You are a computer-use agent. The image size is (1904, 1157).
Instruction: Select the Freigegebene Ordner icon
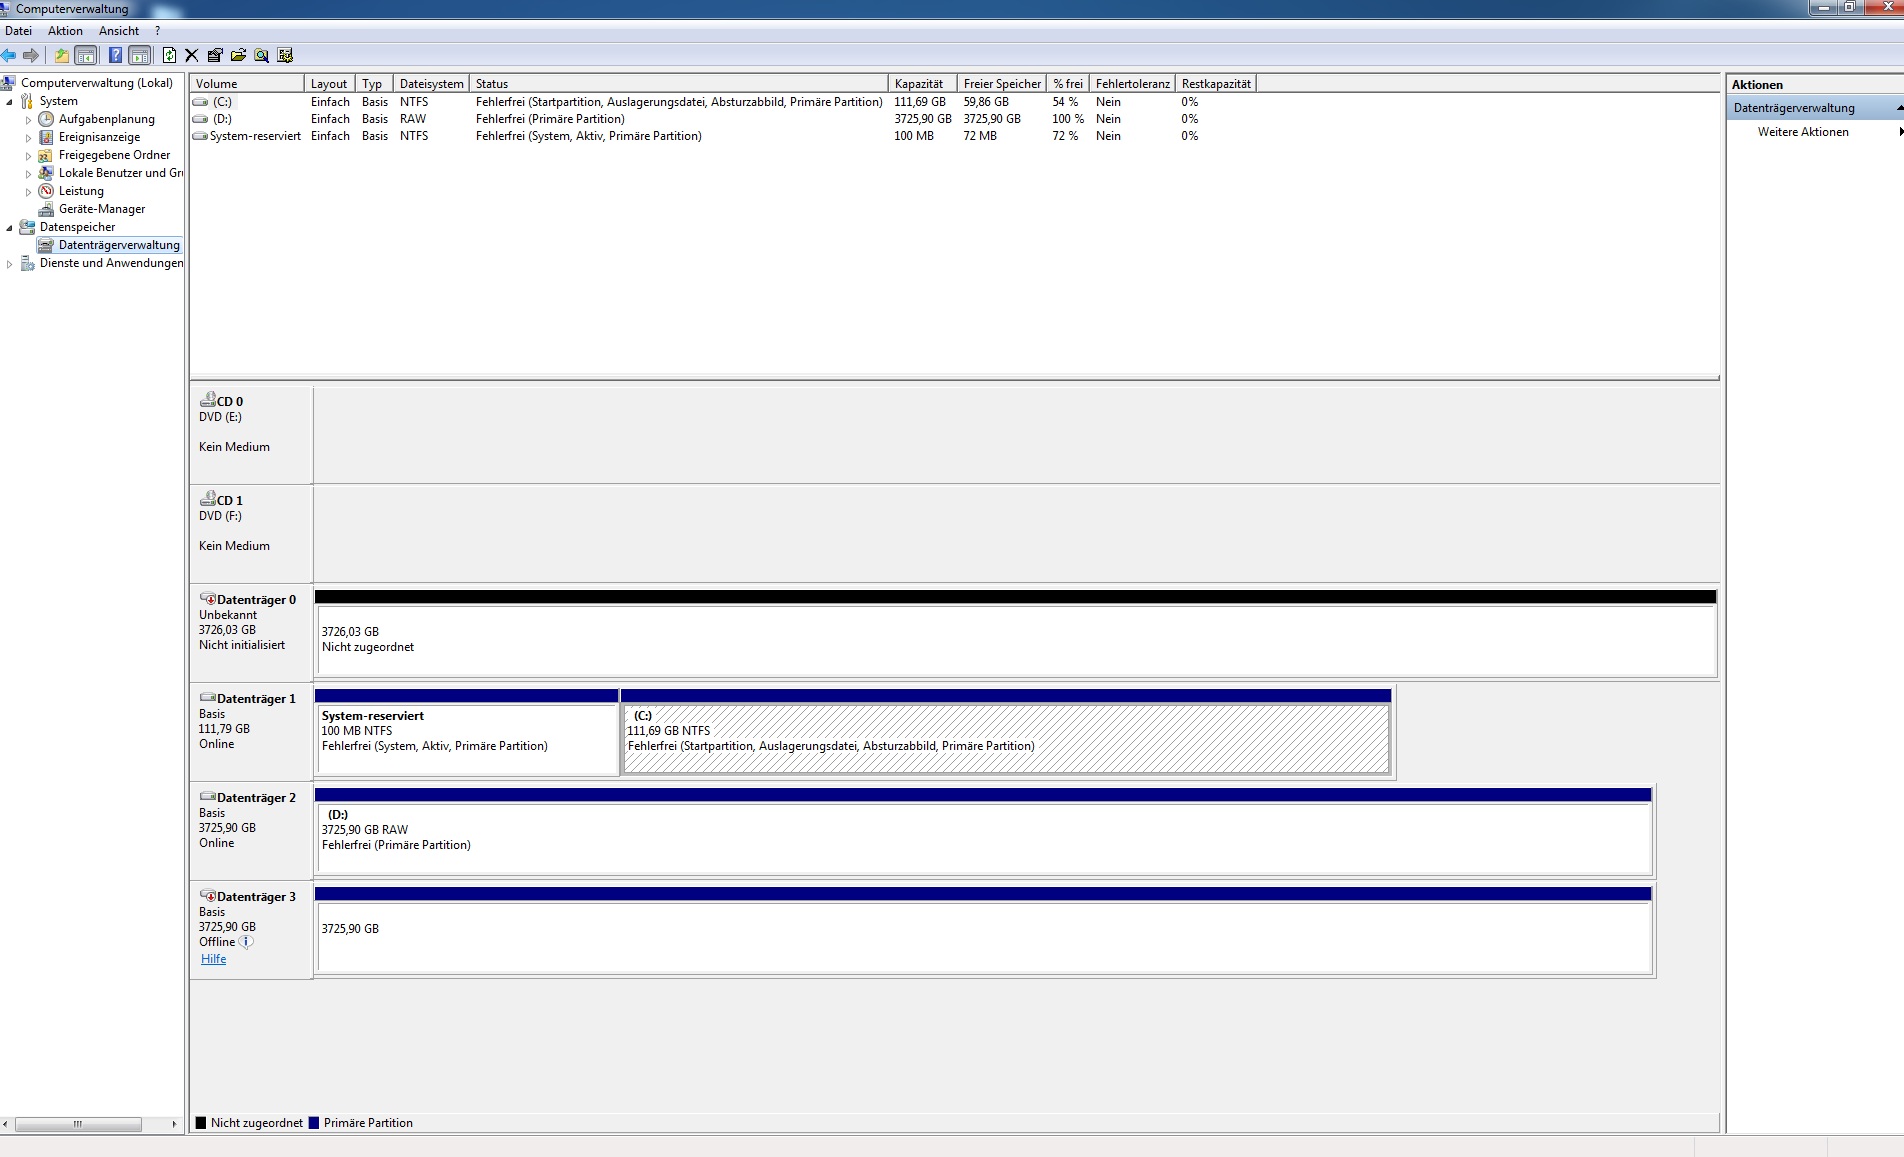tap(46, 155)
